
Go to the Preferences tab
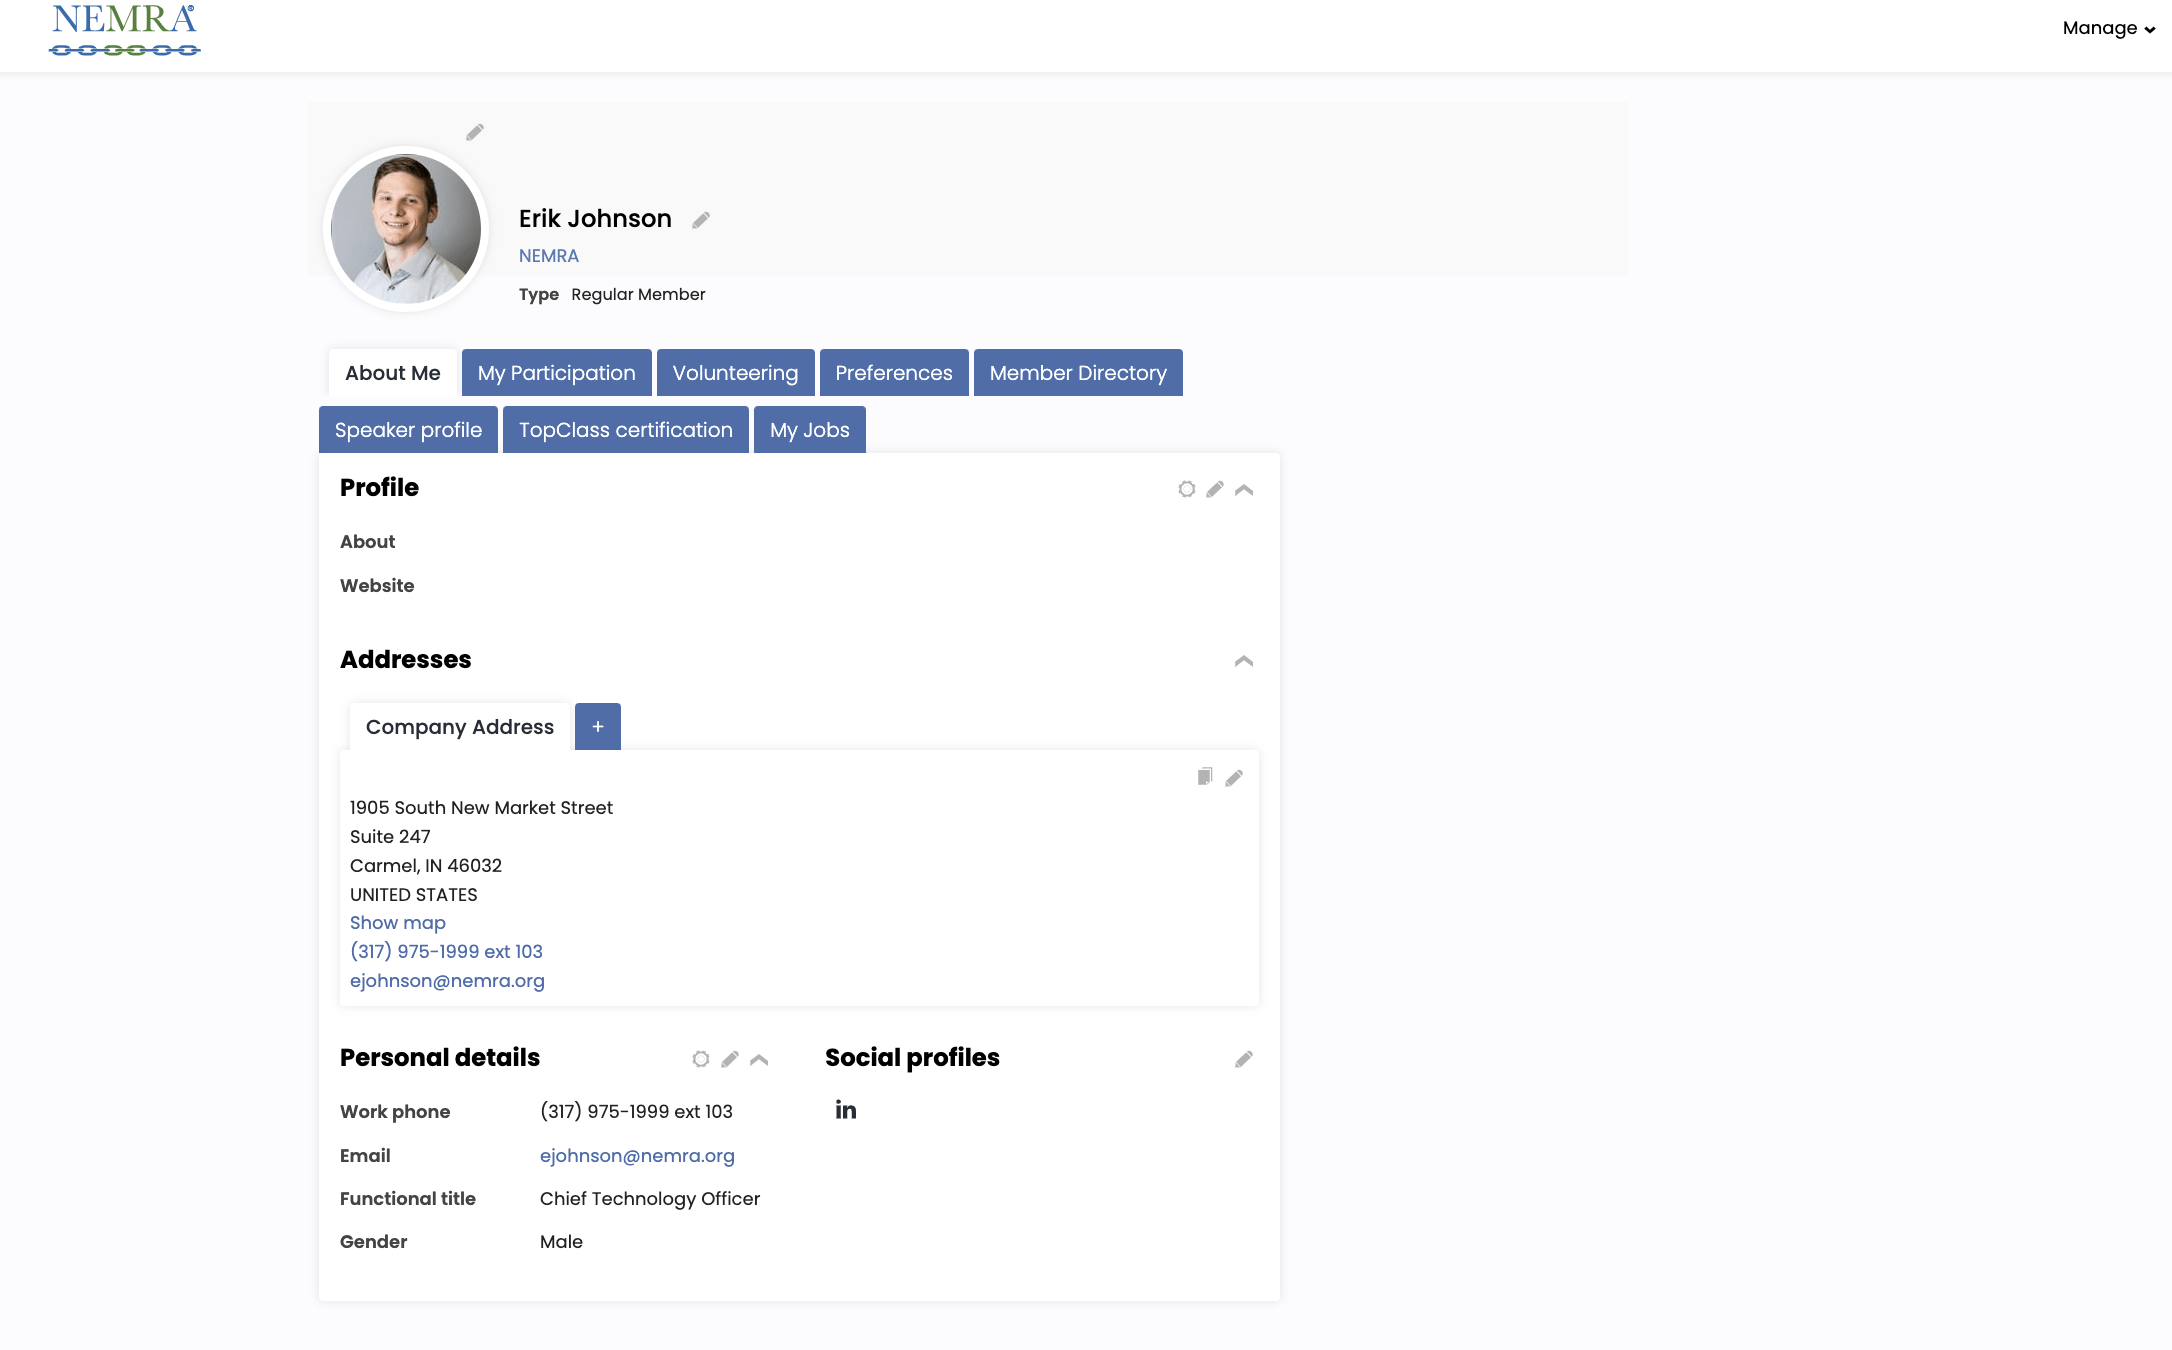tap(894, 373)
